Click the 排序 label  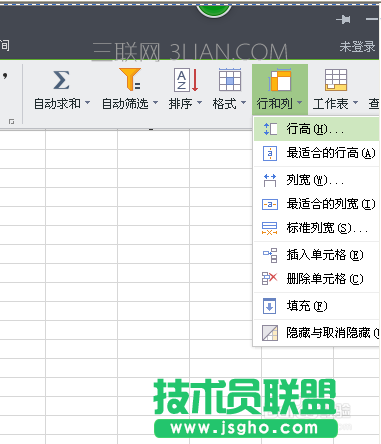click(x=180, y=104)
